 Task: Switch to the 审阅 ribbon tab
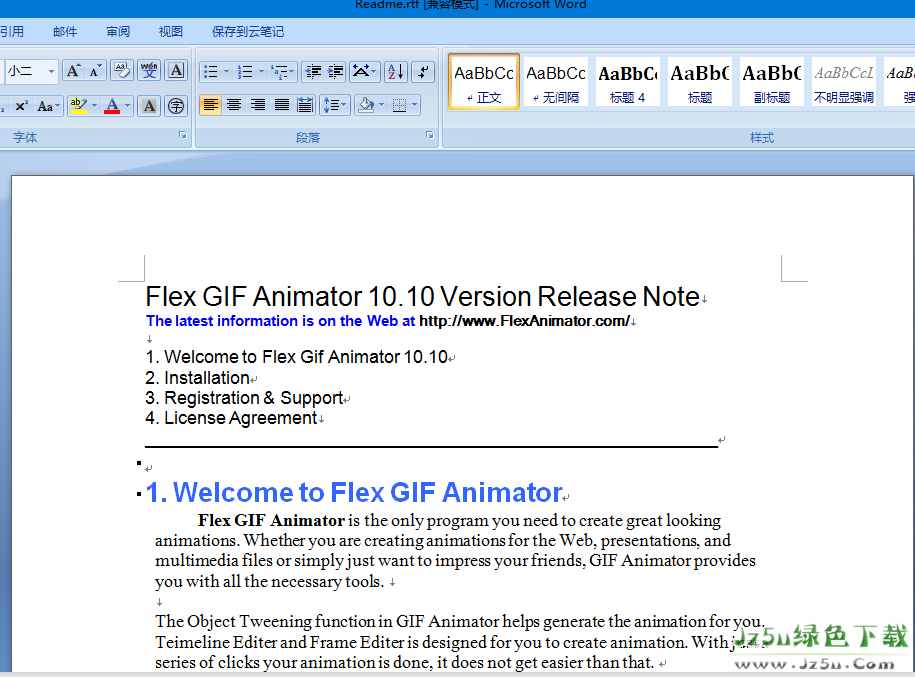click(x=118, y=32)
